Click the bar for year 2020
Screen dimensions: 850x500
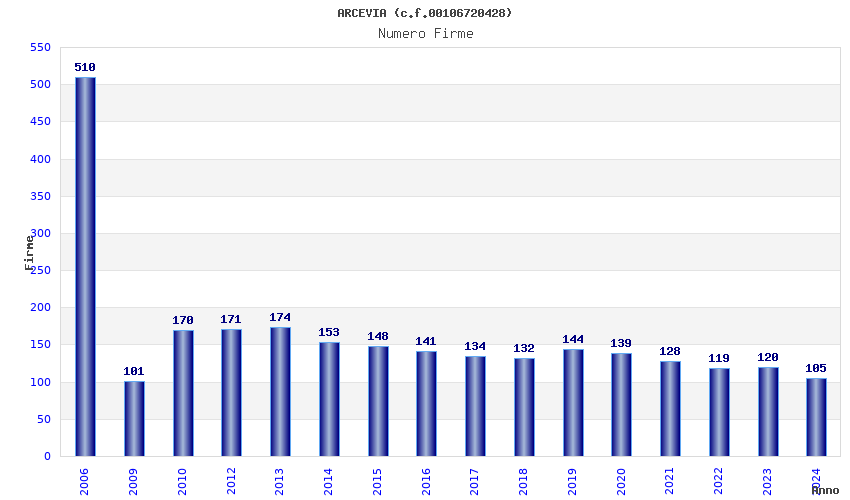(621, 405)
